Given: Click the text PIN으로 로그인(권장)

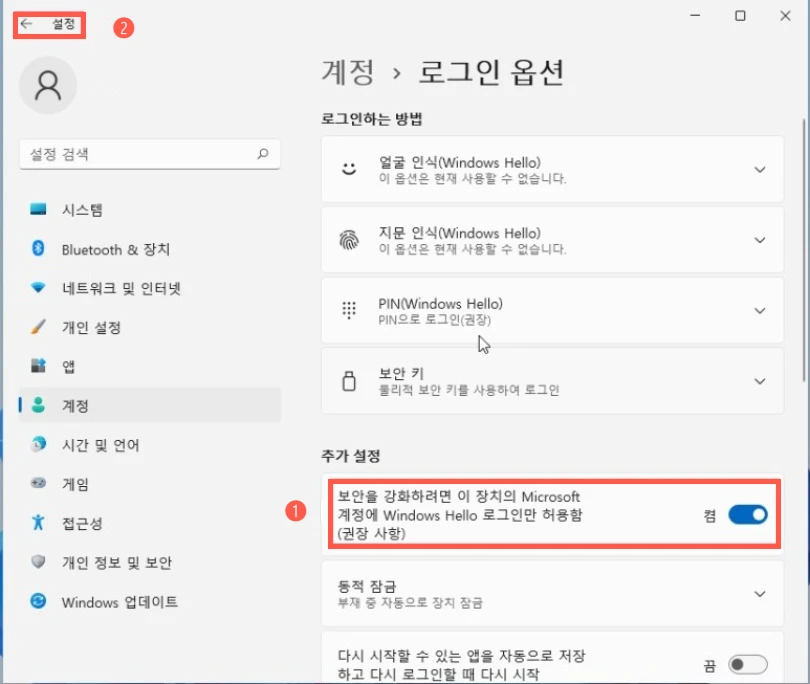Looking at the screenshot, I should point(434,319).
